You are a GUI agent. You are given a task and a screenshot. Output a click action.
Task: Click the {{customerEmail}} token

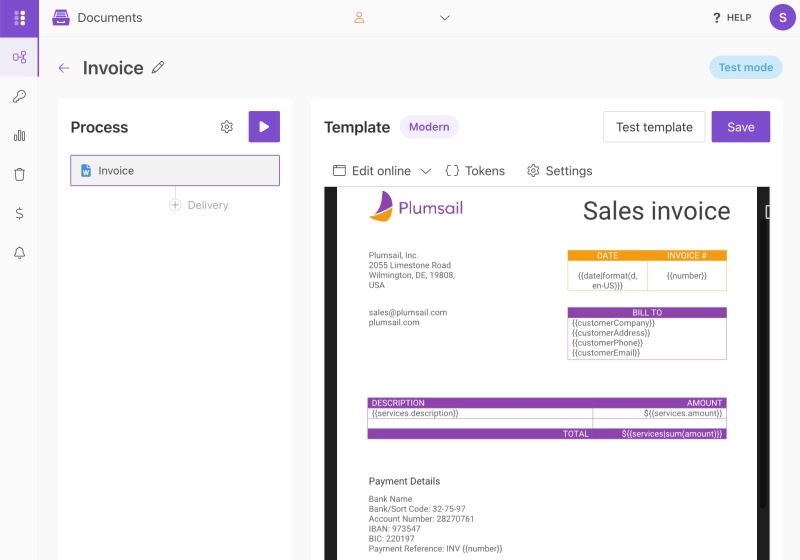click(606, 352)
